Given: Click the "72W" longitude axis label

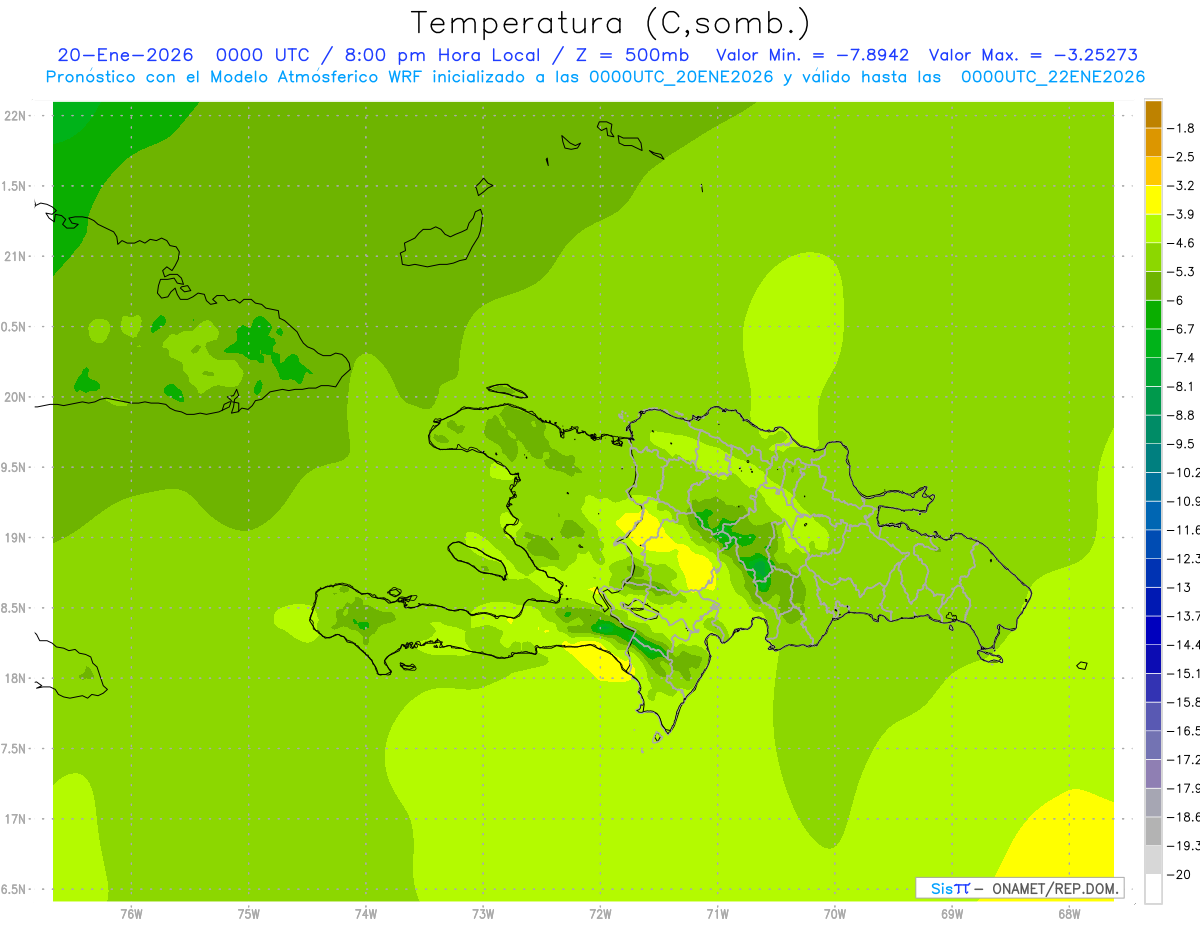Looking at the screenshot, I should pos(600,913).
